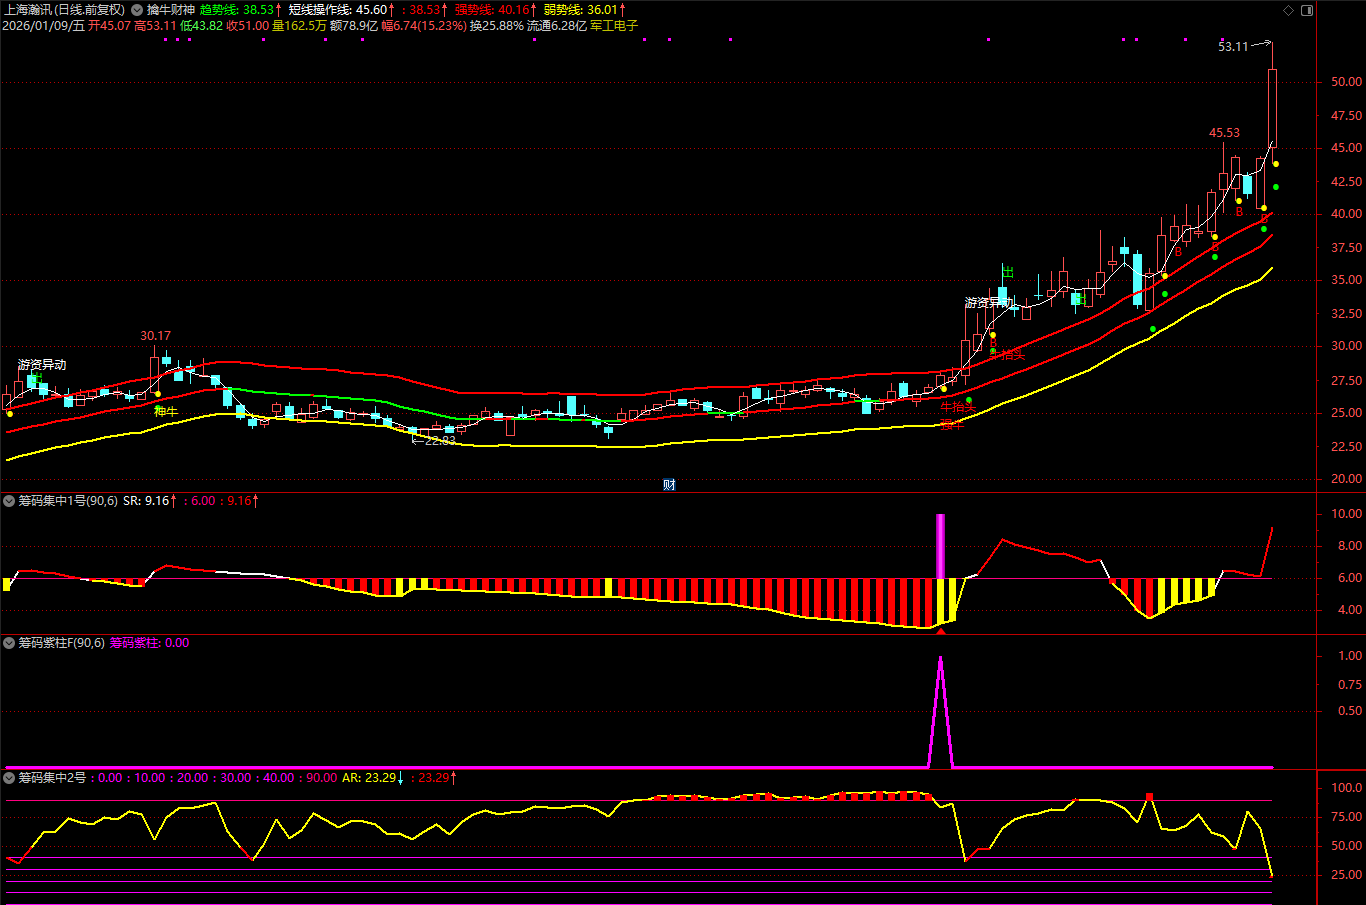Click the 53.11 high price marker
1366x905 pixels.
tap(1233, 47)
